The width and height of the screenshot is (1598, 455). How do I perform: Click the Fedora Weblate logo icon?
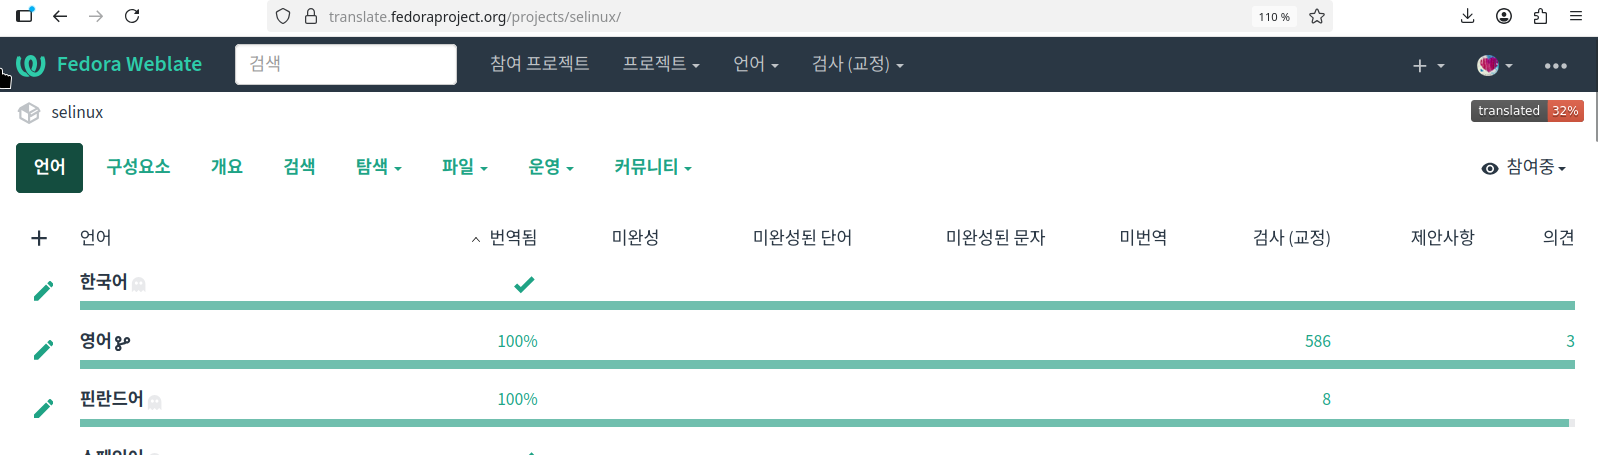[31, 65]
